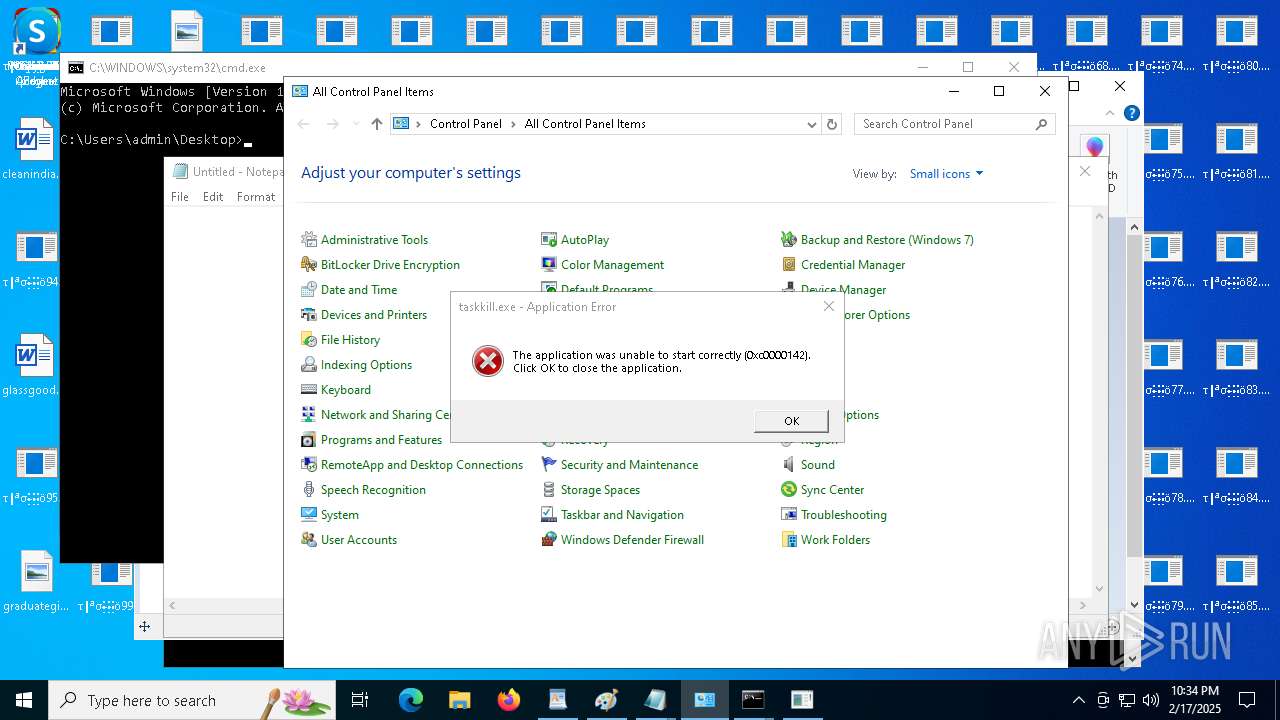Click the volume icon in the tray
This screenshot has height=720, width=1280.
click(1151, 700)
